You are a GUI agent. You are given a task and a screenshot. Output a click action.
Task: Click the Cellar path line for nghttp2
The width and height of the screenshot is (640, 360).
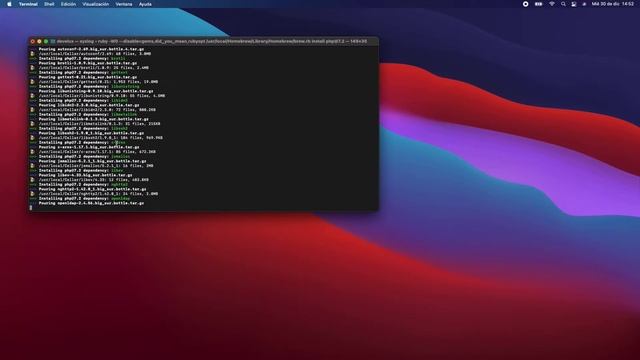98,194
